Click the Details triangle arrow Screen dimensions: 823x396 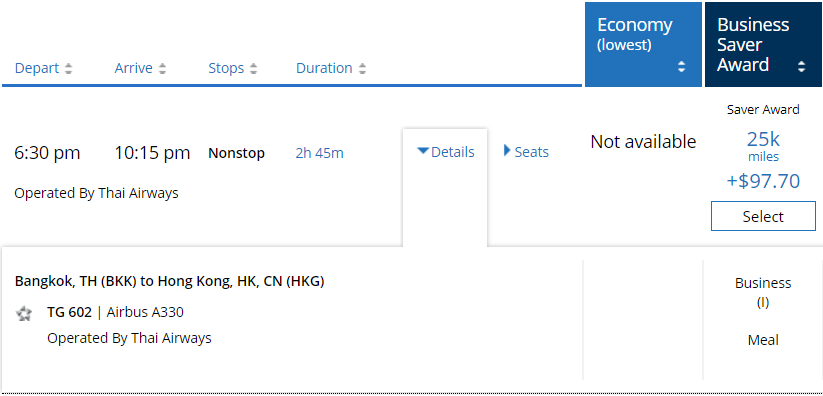tap(423, 151)
